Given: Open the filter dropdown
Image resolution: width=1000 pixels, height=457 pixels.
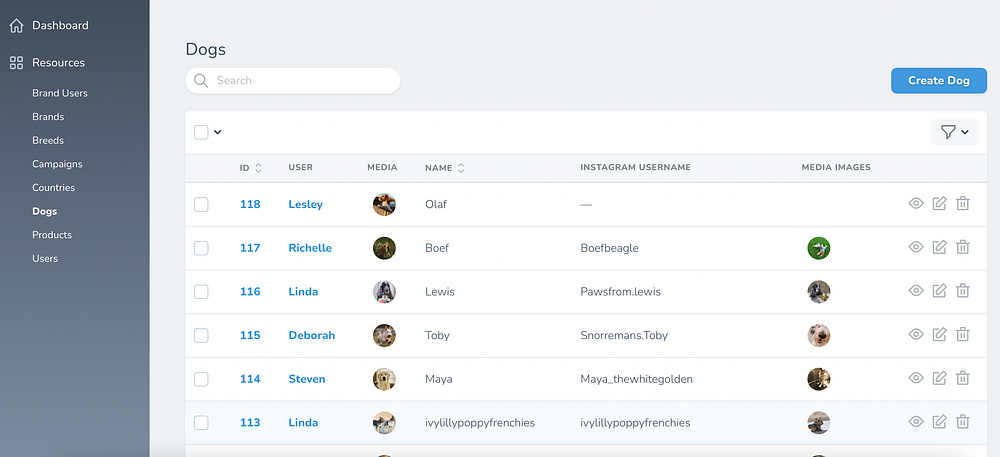Looking at the screenshot, I should [954, 132].
